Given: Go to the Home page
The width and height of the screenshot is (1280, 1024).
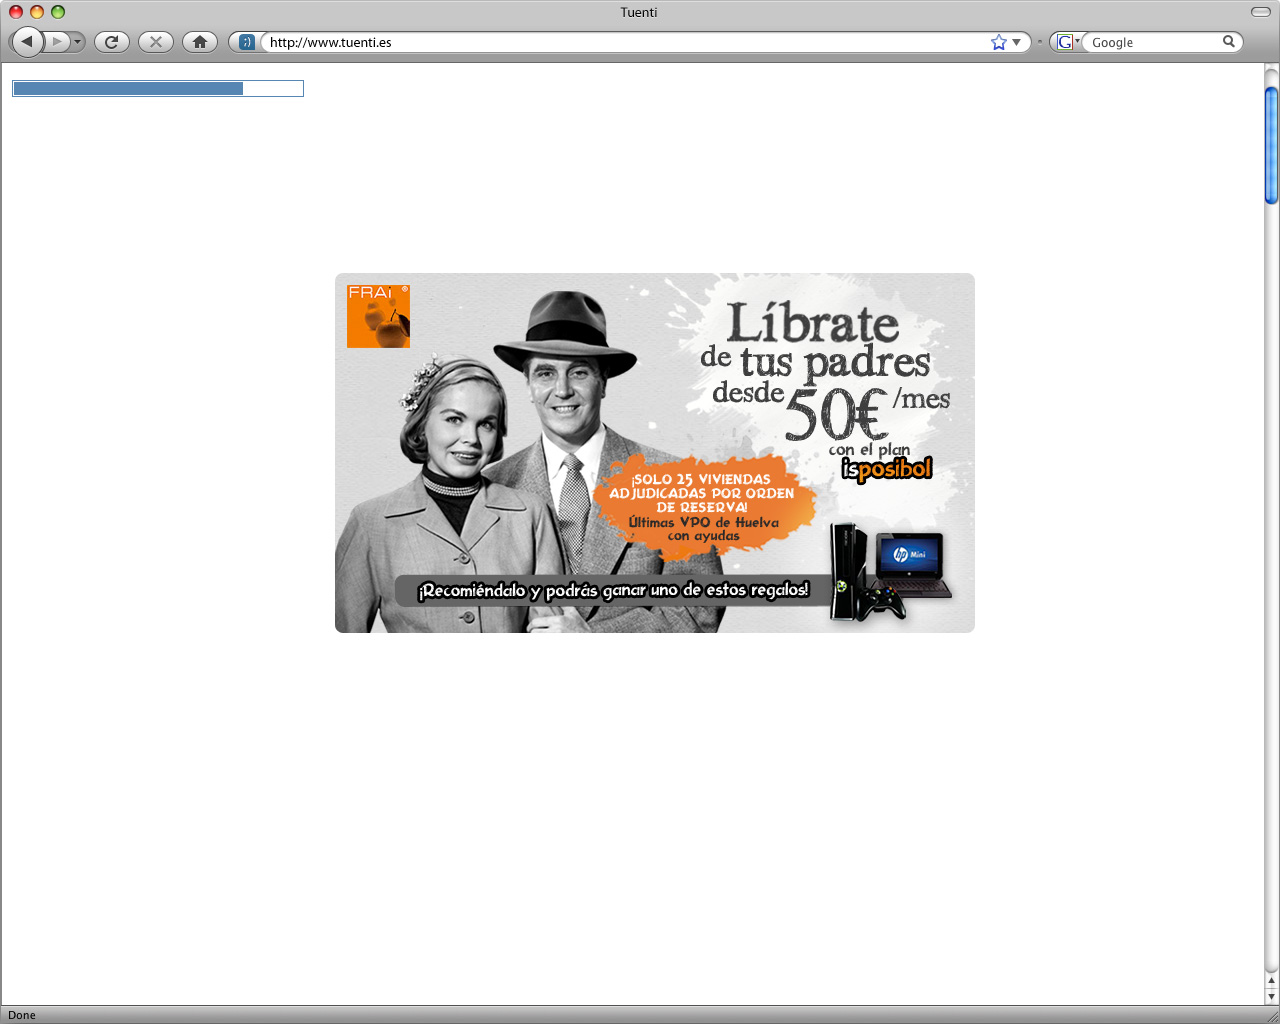Looking at the screenshot, I should 200,42.
